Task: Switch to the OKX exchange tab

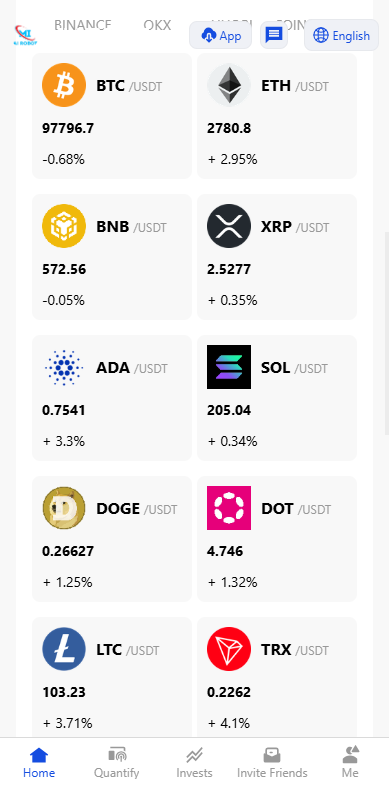Action: [x=157, y=25]
